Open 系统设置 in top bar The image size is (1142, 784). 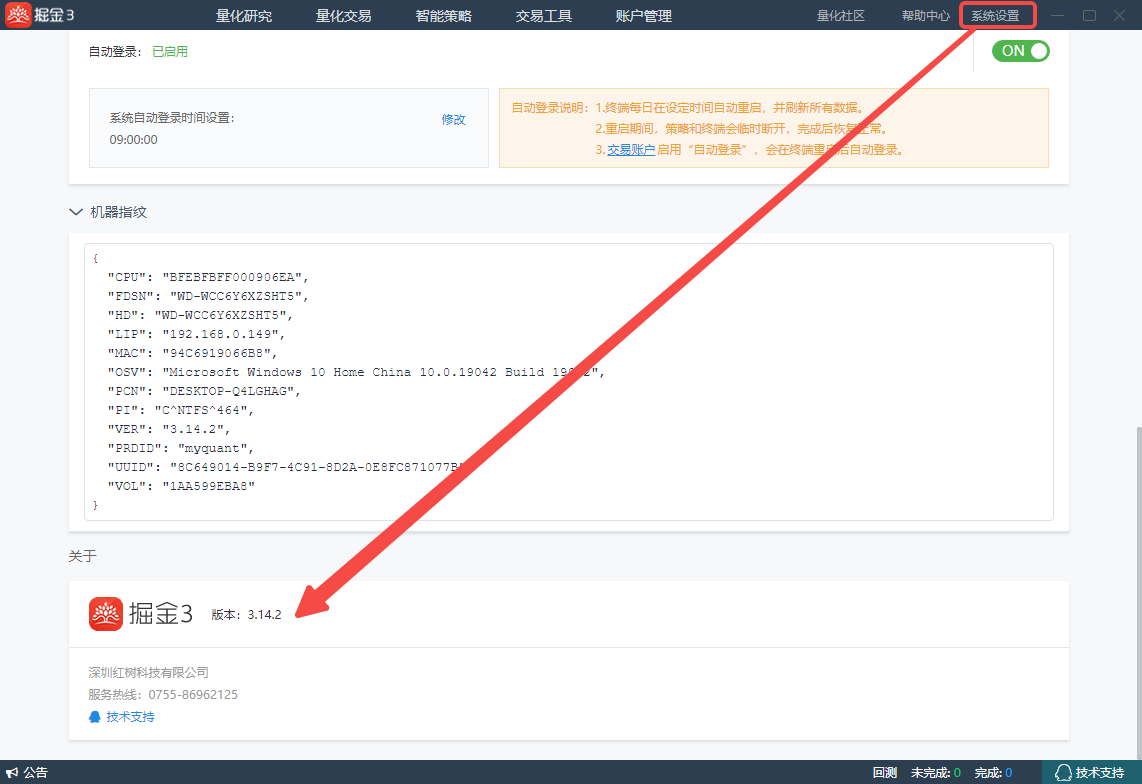[x=996, y=15]
